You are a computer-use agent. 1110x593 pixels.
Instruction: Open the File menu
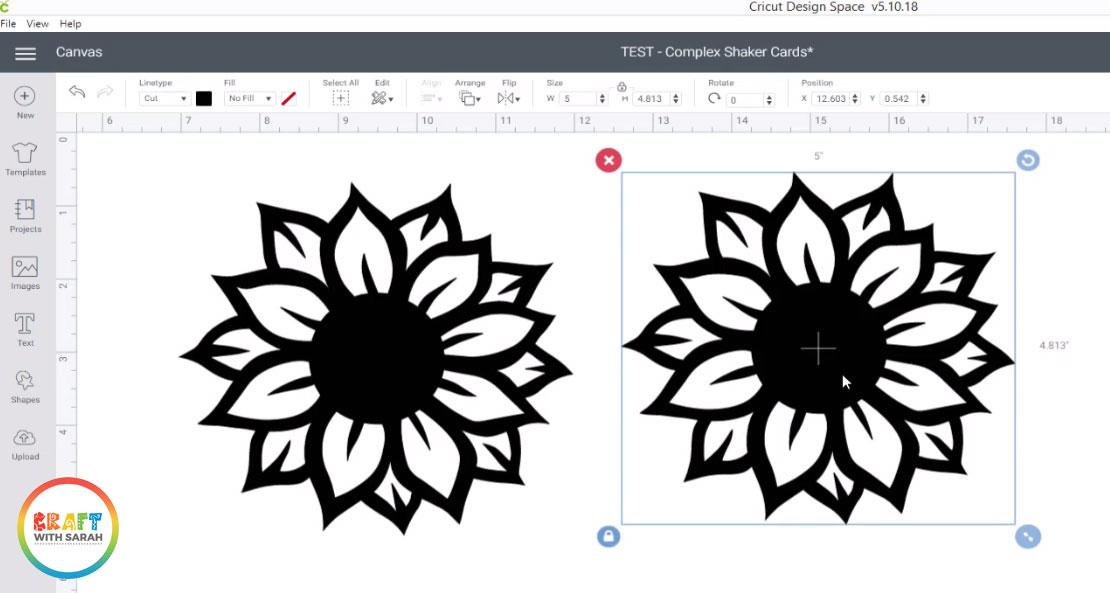(9, 23)
